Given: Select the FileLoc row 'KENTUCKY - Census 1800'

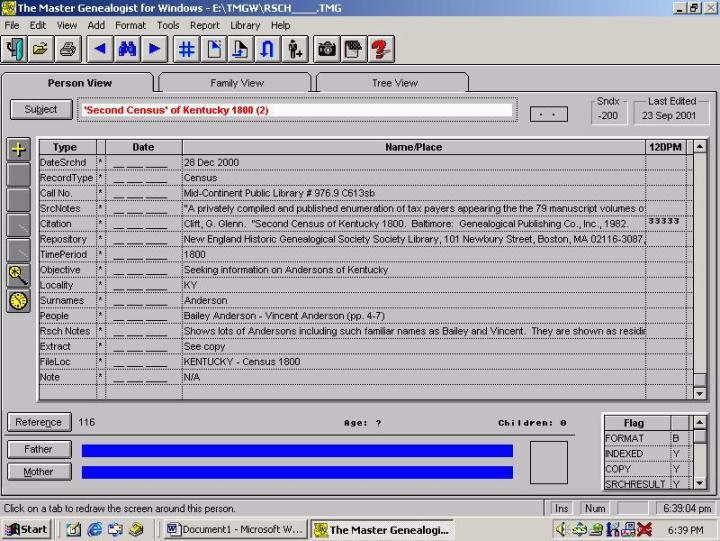Looking at the screenshot, I should (366, 362).
